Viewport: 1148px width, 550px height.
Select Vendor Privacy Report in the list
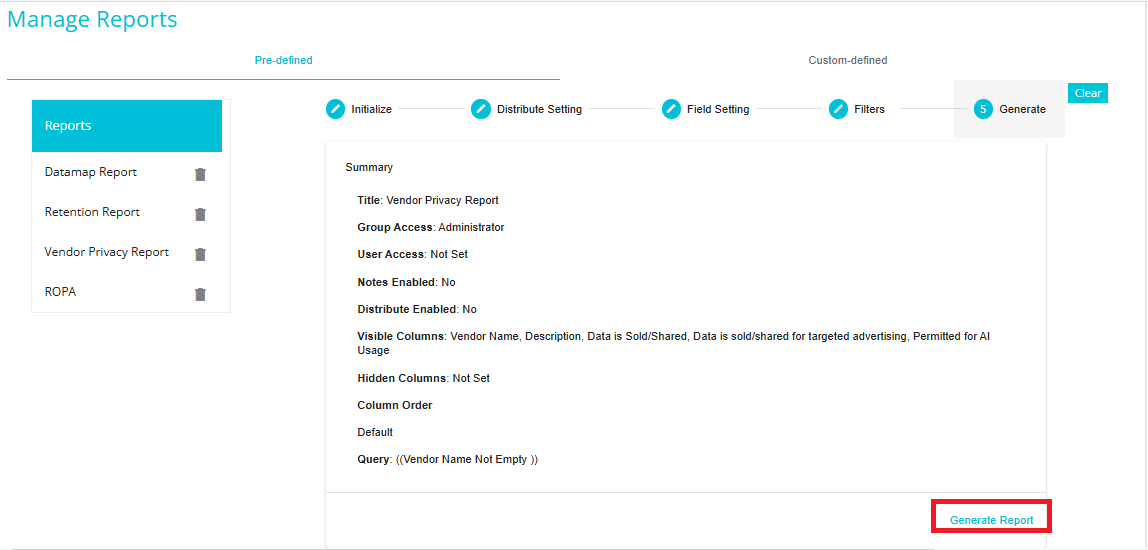pos(107,252)
